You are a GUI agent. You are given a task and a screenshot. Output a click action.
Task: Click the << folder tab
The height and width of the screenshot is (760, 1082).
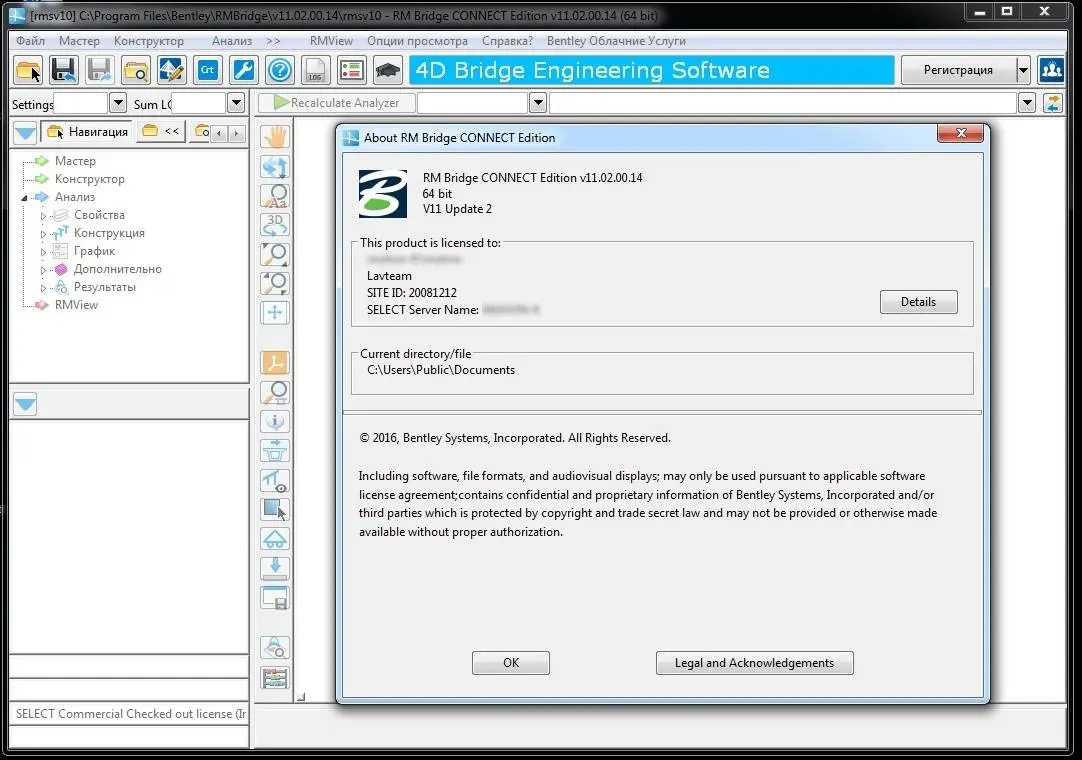coord(161,131)
